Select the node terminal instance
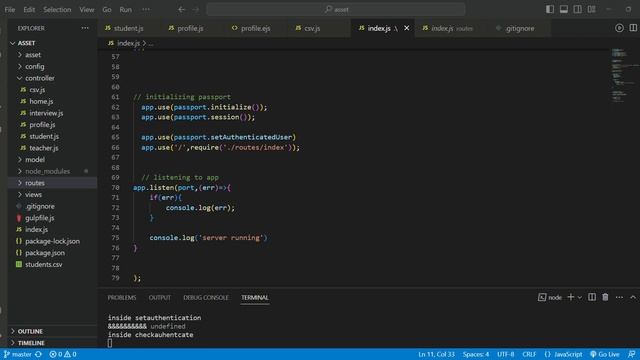 (550, 297)
